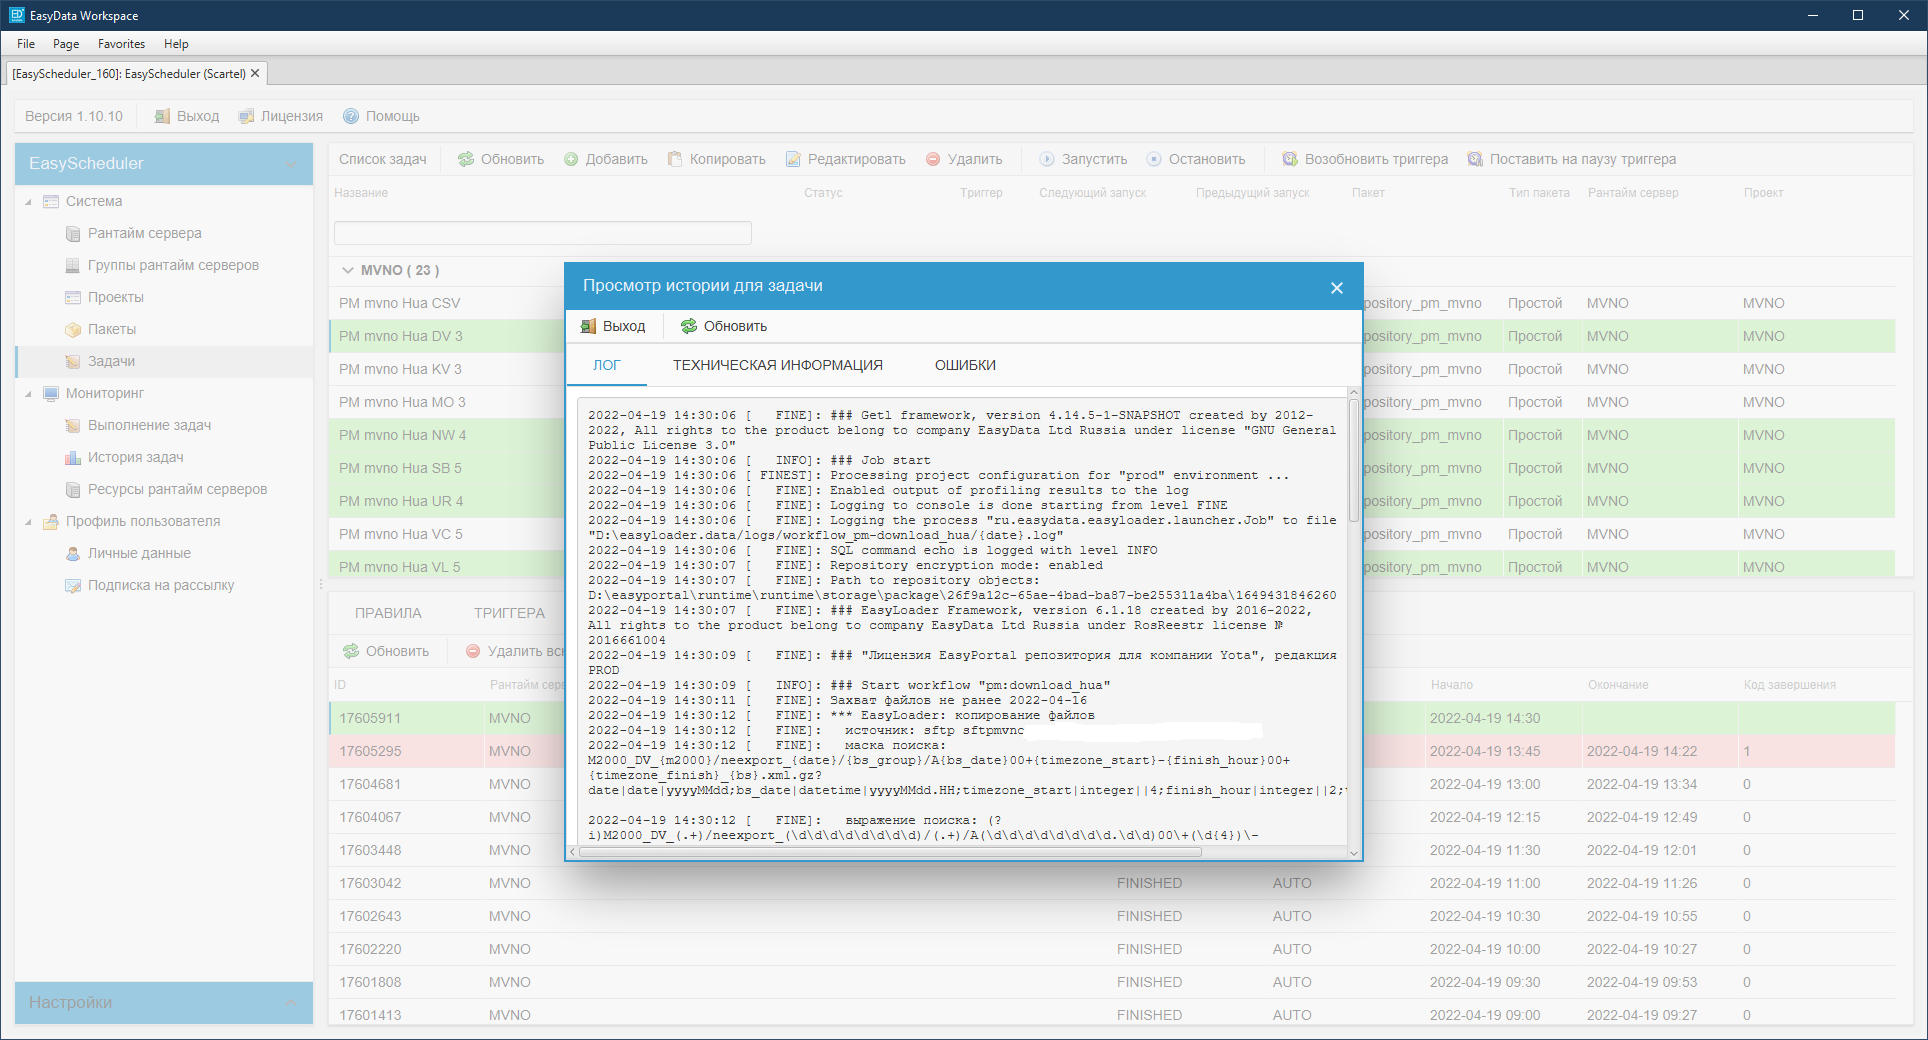Click Поставить на паузу триггера icon

tap(1475, 159)
